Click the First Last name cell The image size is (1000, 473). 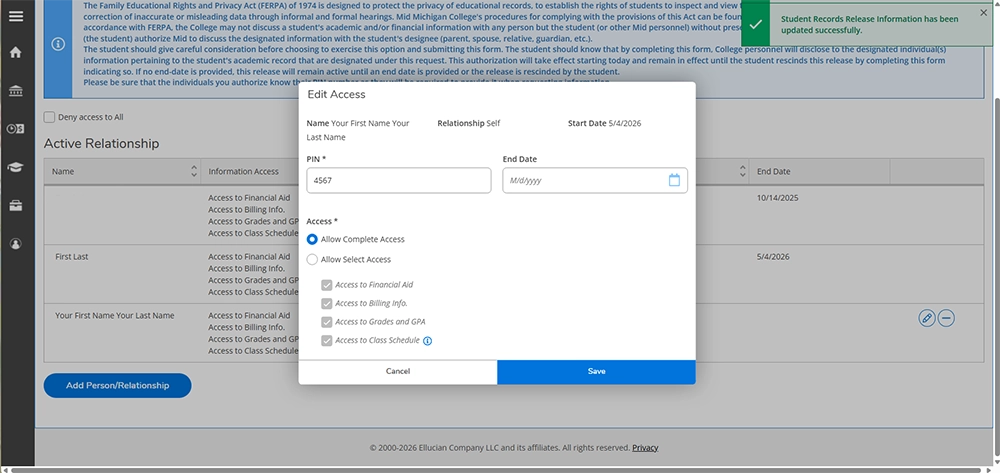tap(72, 257)
